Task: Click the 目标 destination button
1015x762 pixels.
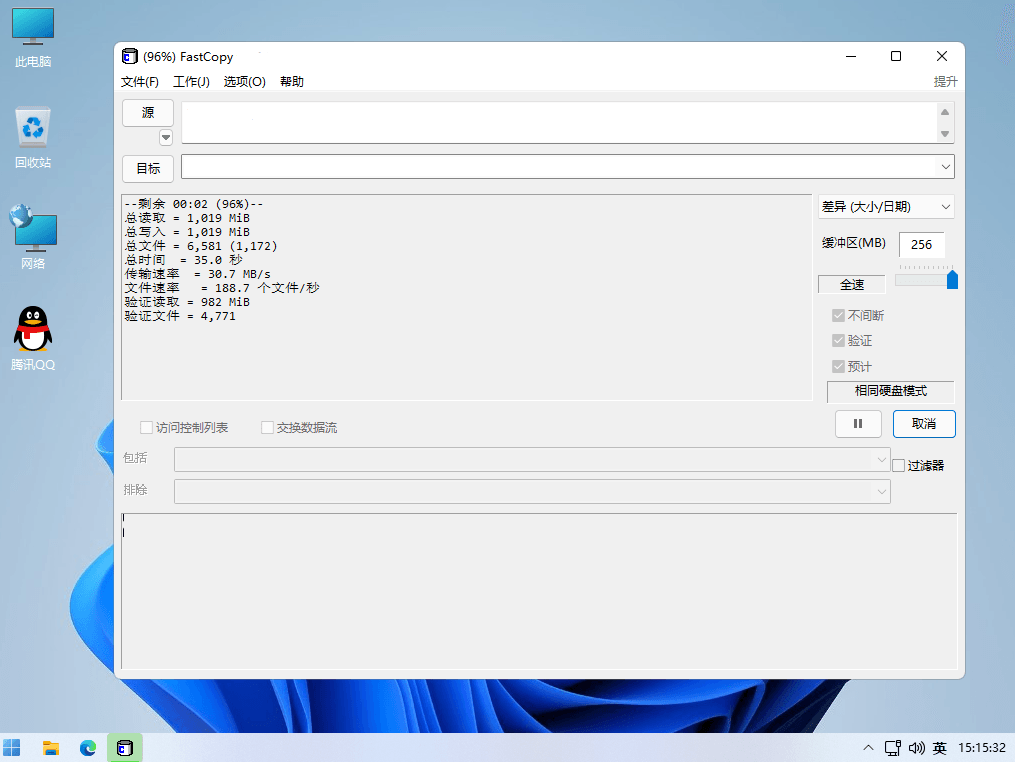Action: pyautogui.click(x=148, y=168)
